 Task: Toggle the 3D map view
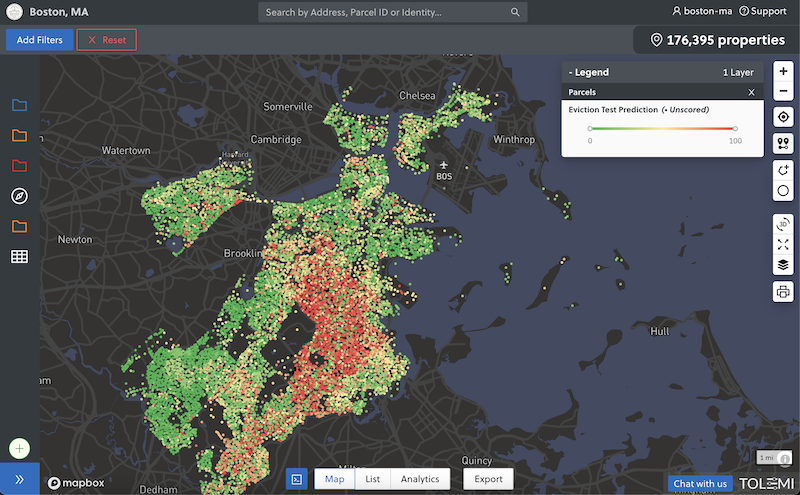(x=783, y=224)
